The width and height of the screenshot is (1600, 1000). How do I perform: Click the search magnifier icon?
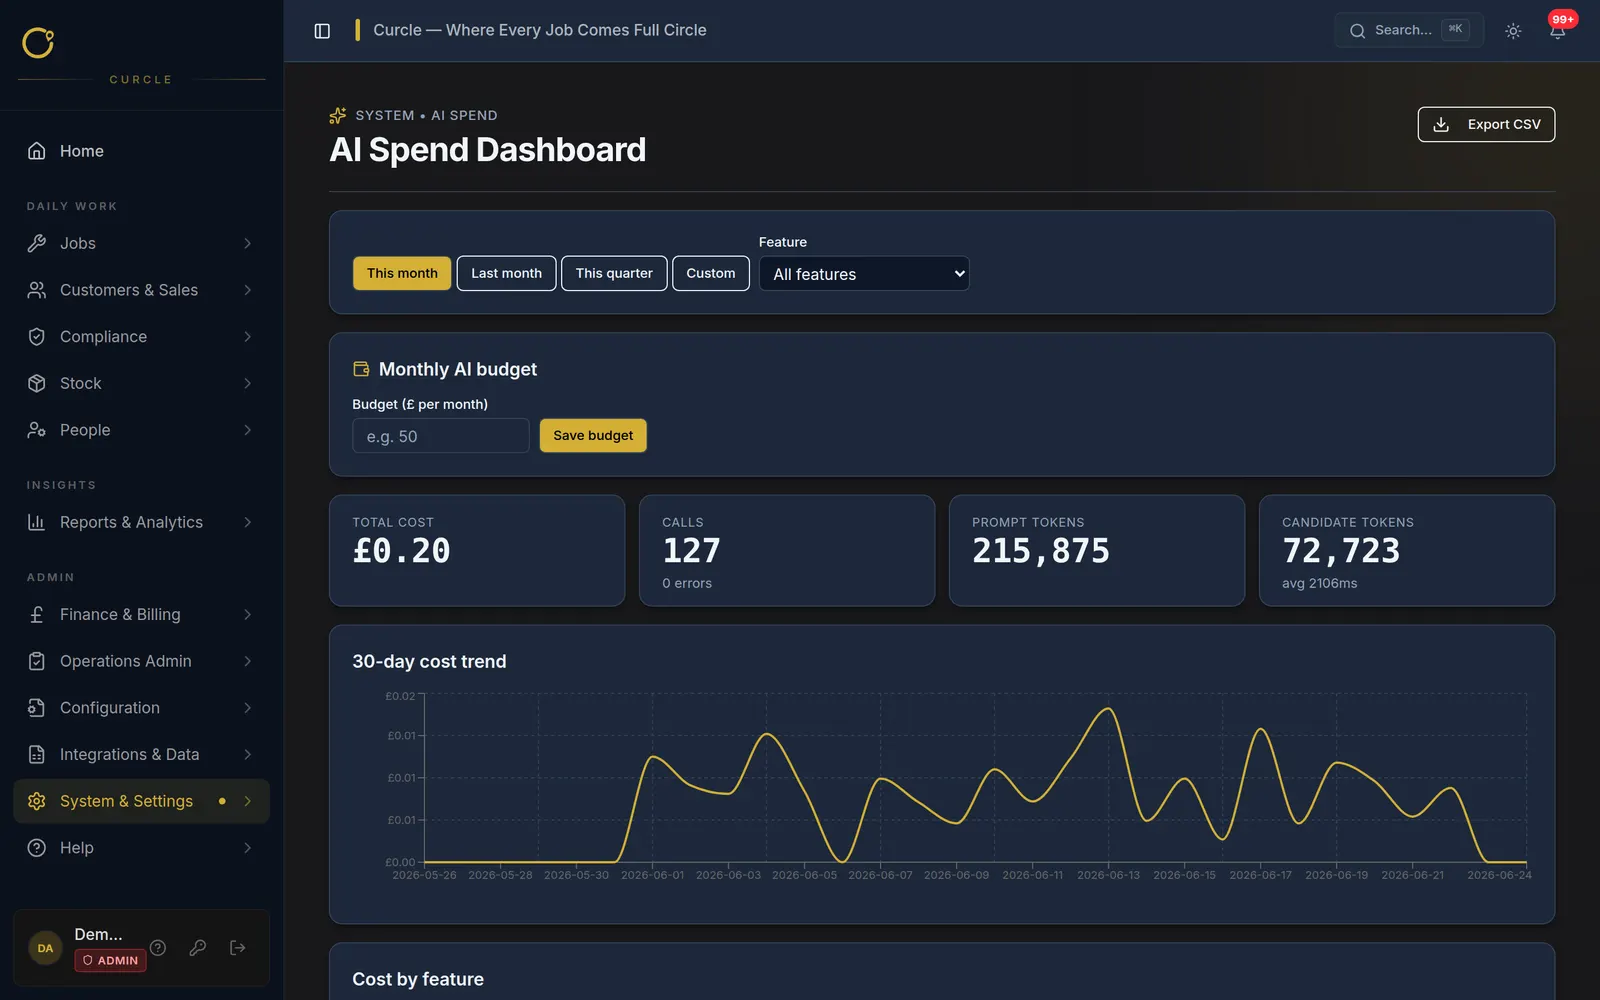[x=1357, y=31]
